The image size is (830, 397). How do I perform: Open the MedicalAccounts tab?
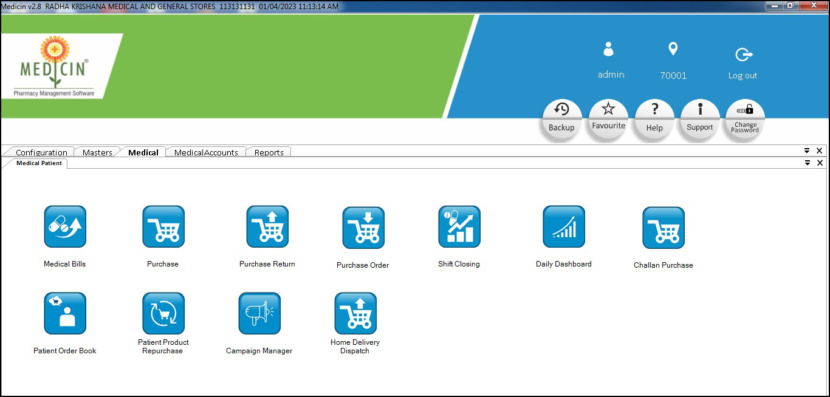point(206,152)
